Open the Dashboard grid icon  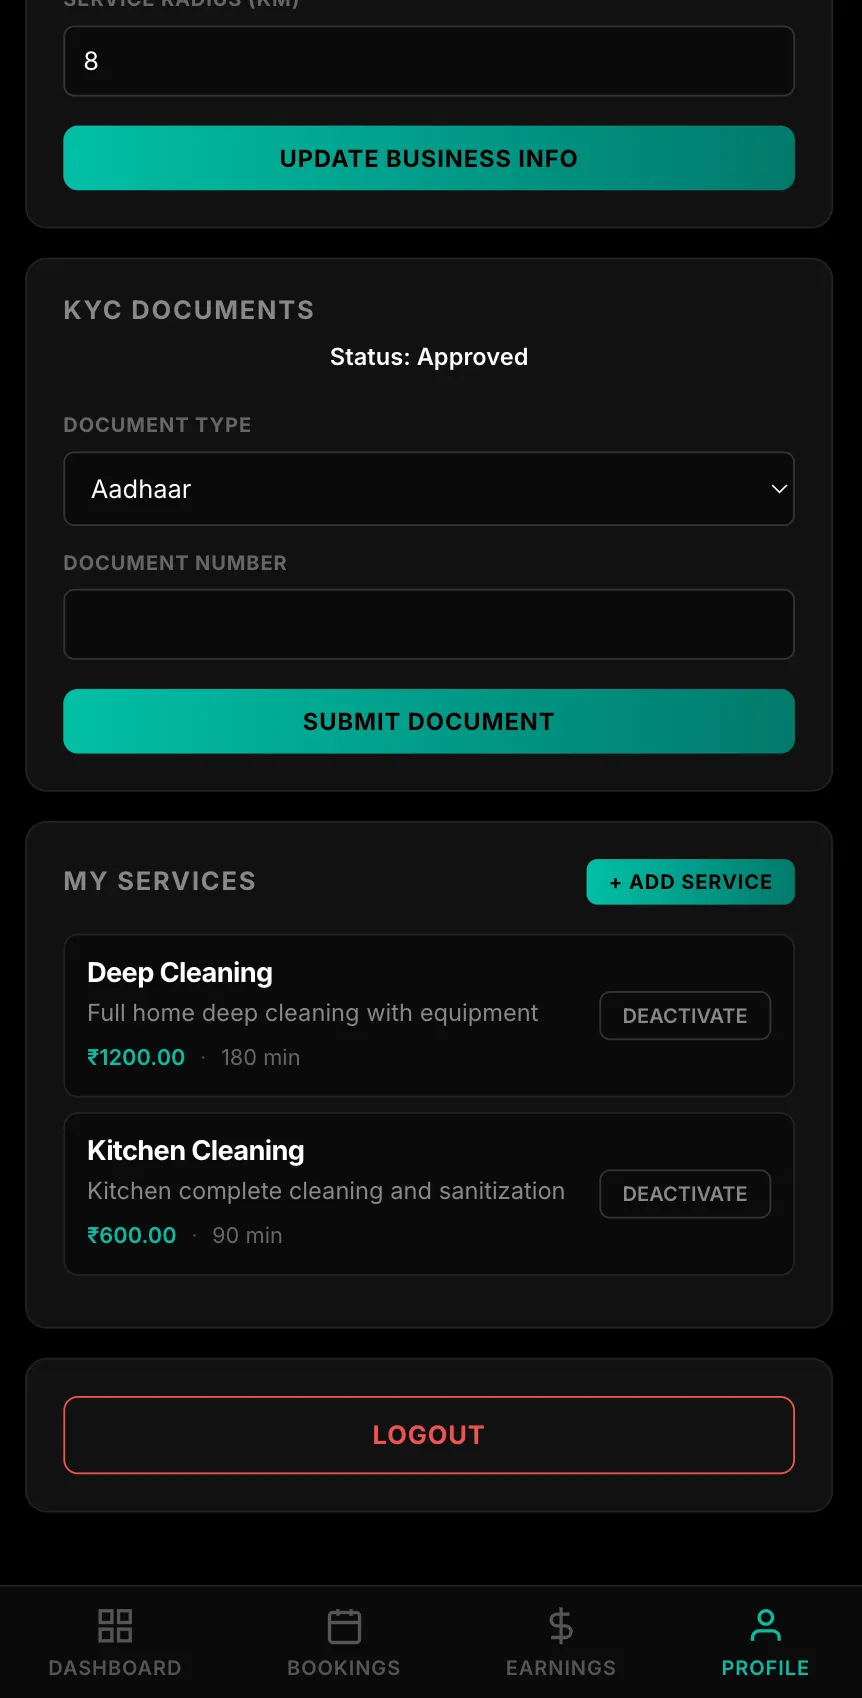point(115,1626)
